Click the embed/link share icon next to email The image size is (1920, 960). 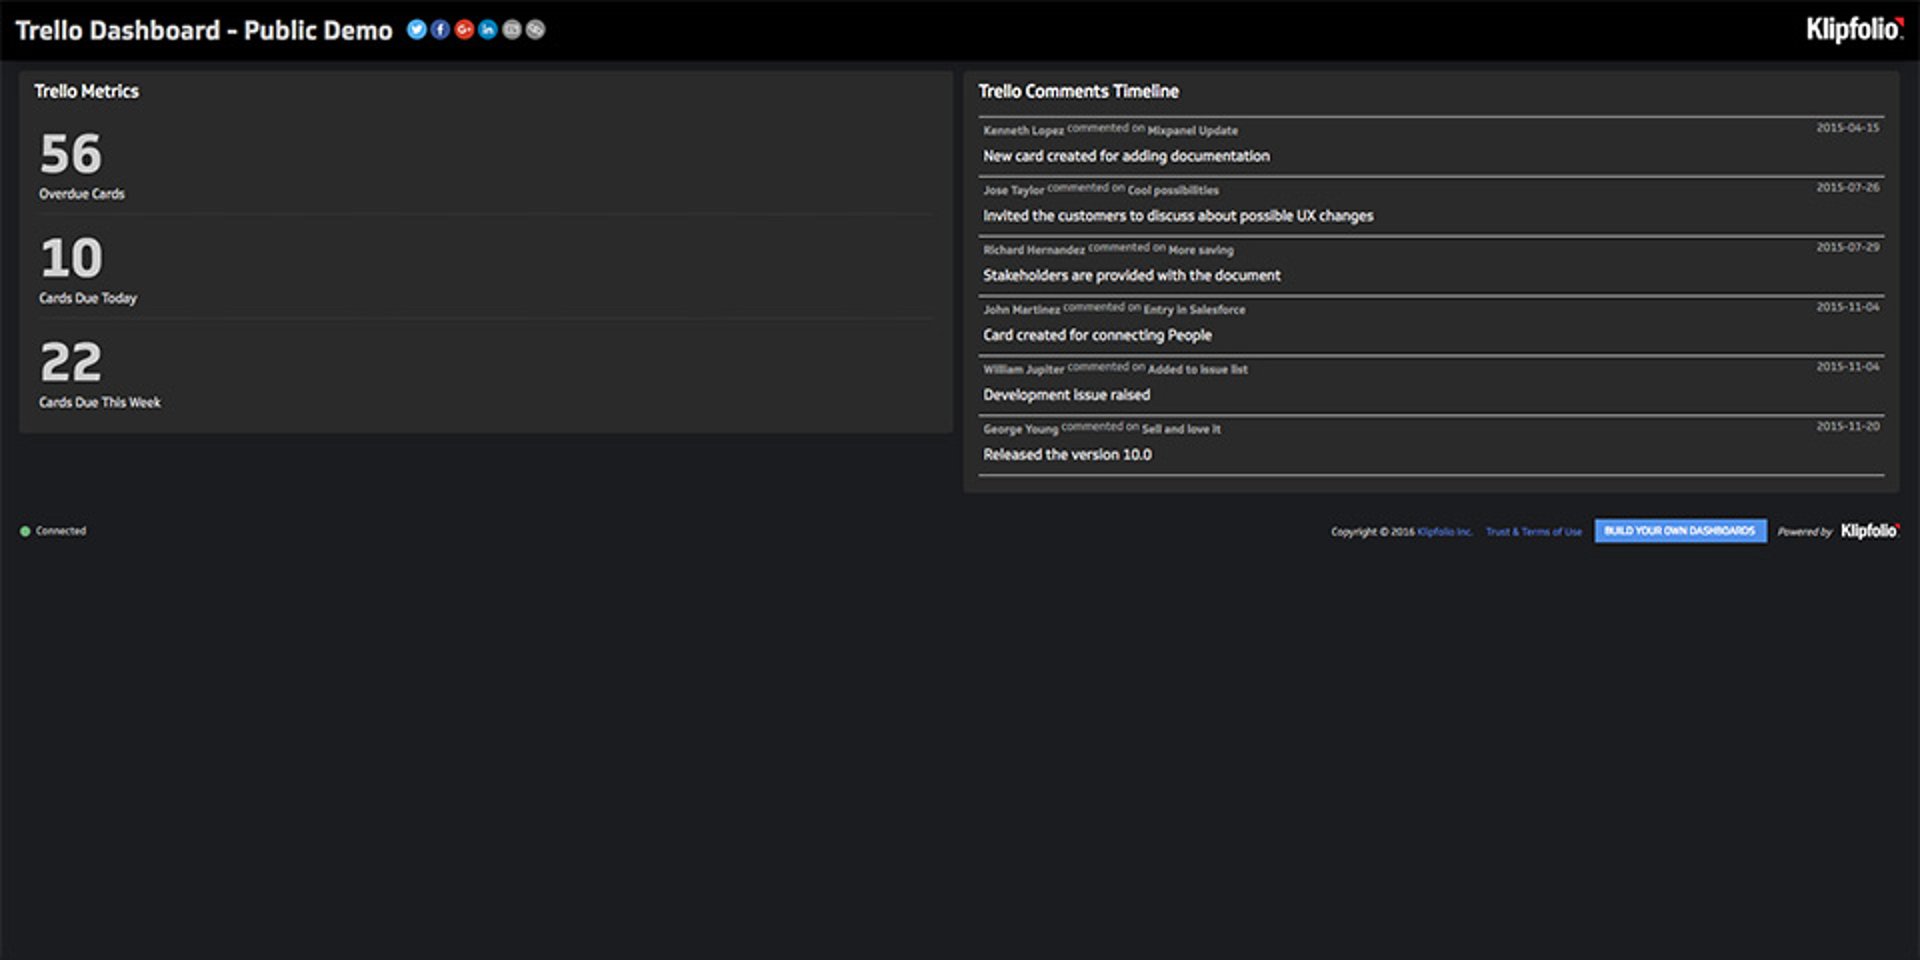point(535,30)
